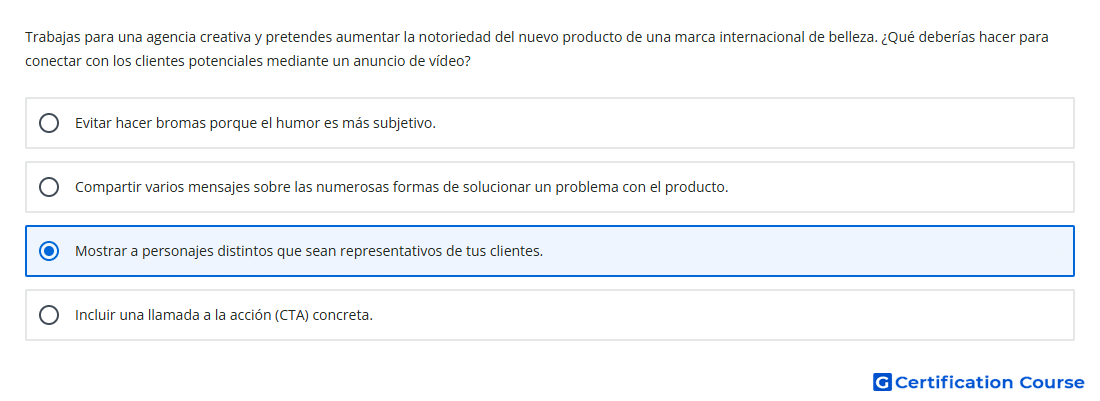Image resolution: width=1100 pixels, height=401 pixels.
Task: Choose the 'Compartir varios mensajes' radio button
Action: (x=49, y=187)
